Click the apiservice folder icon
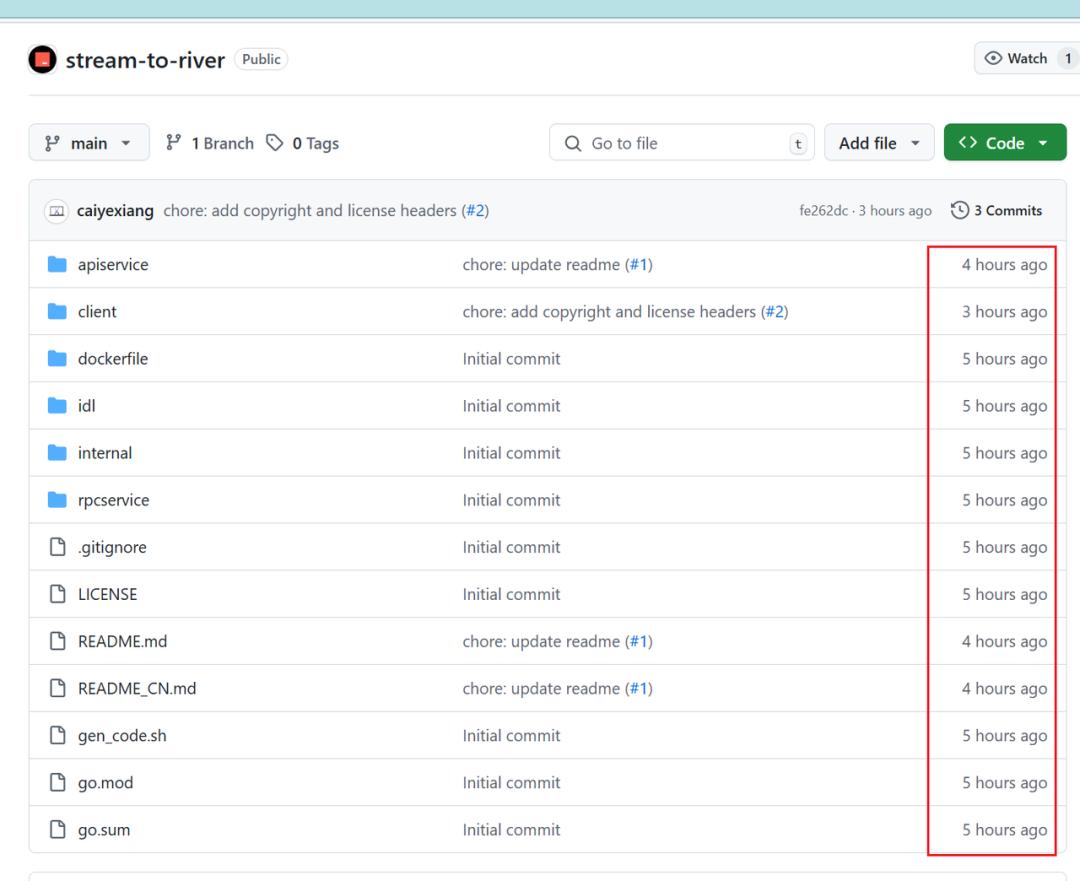The image size is (1080, 881). 58,265
